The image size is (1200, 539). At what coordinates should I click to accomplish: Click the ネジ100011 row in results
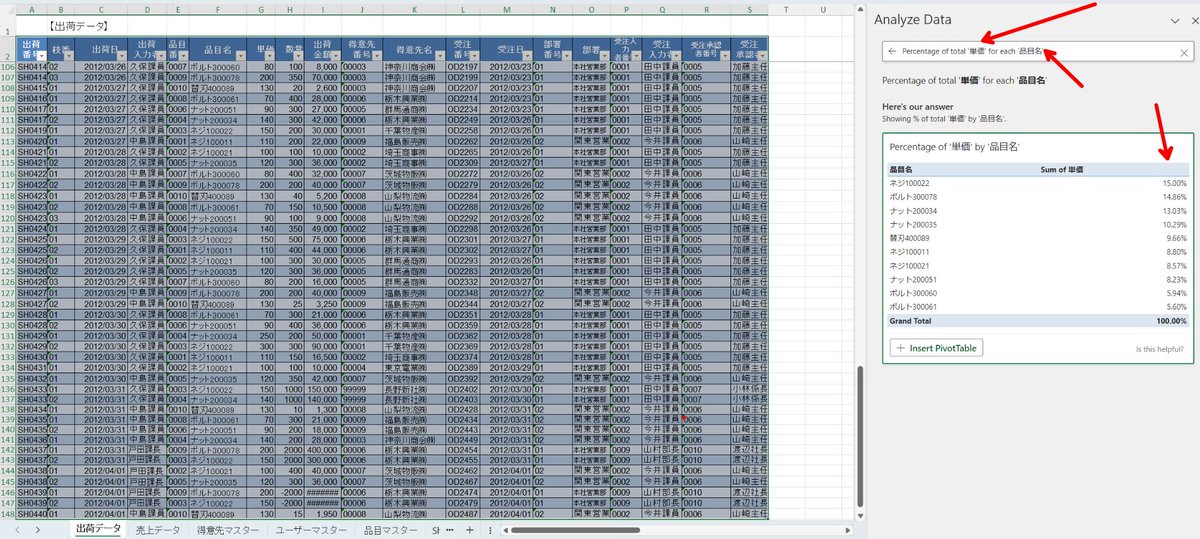click(1038, 253)
